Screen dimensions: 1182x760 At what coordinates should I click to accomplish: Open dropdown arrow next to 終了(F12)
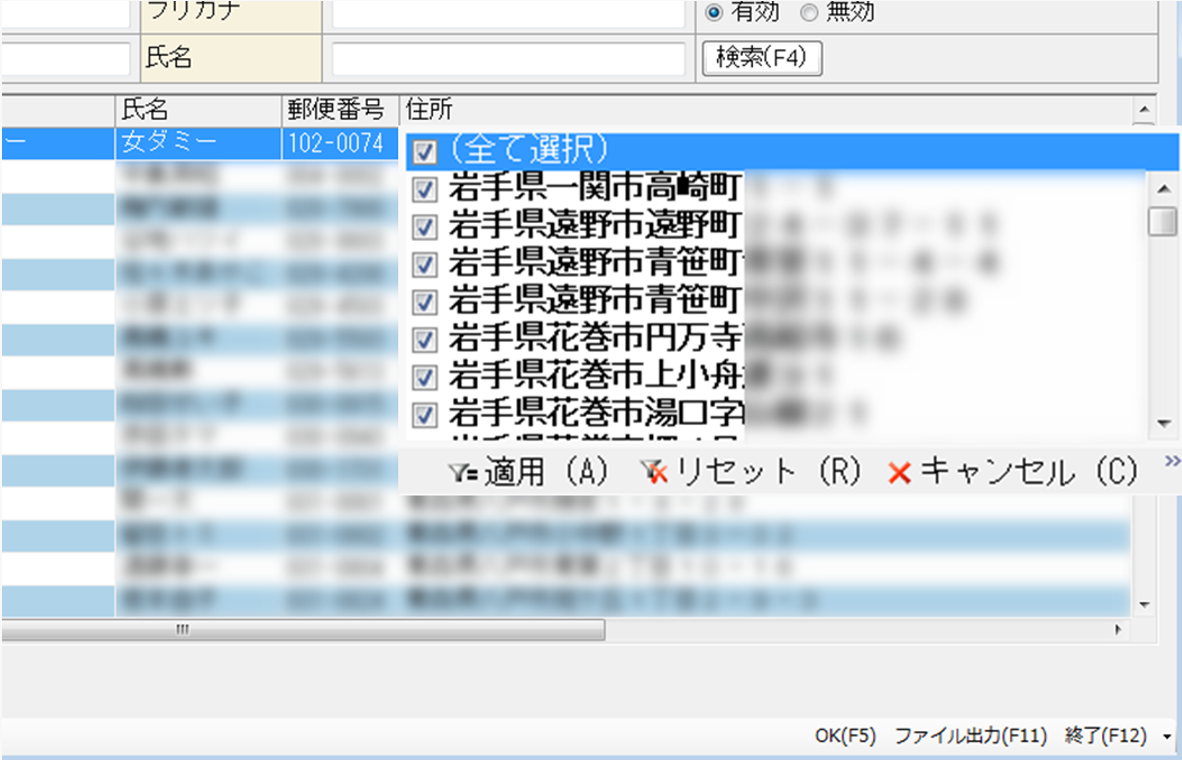pos(1168,735)
